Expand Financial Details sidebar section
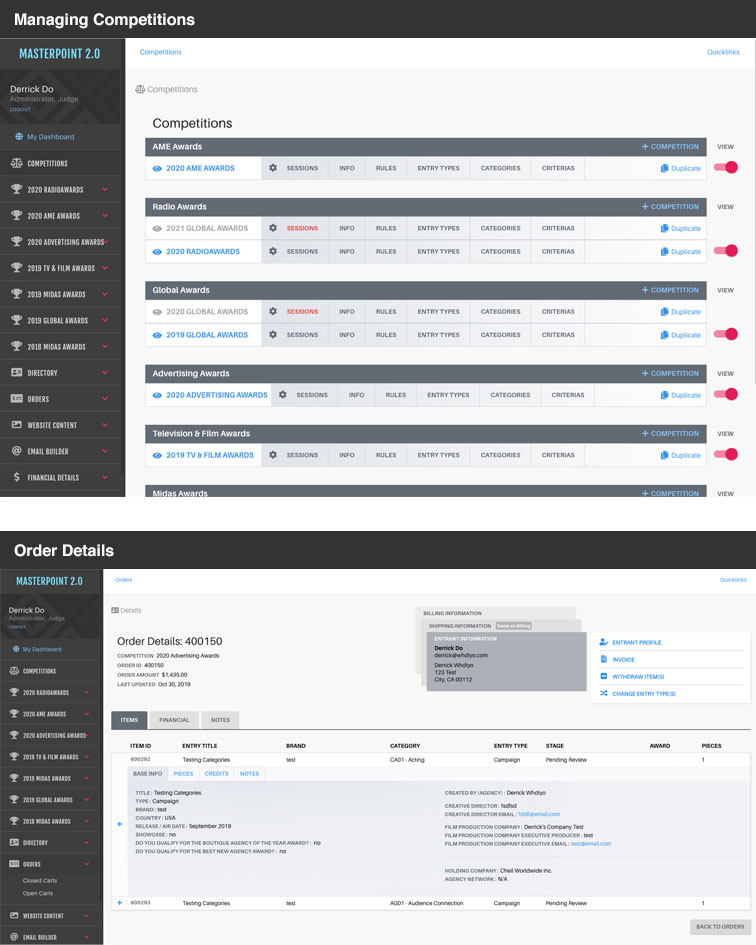Viewport: 756px width, 945px height. 105,478
